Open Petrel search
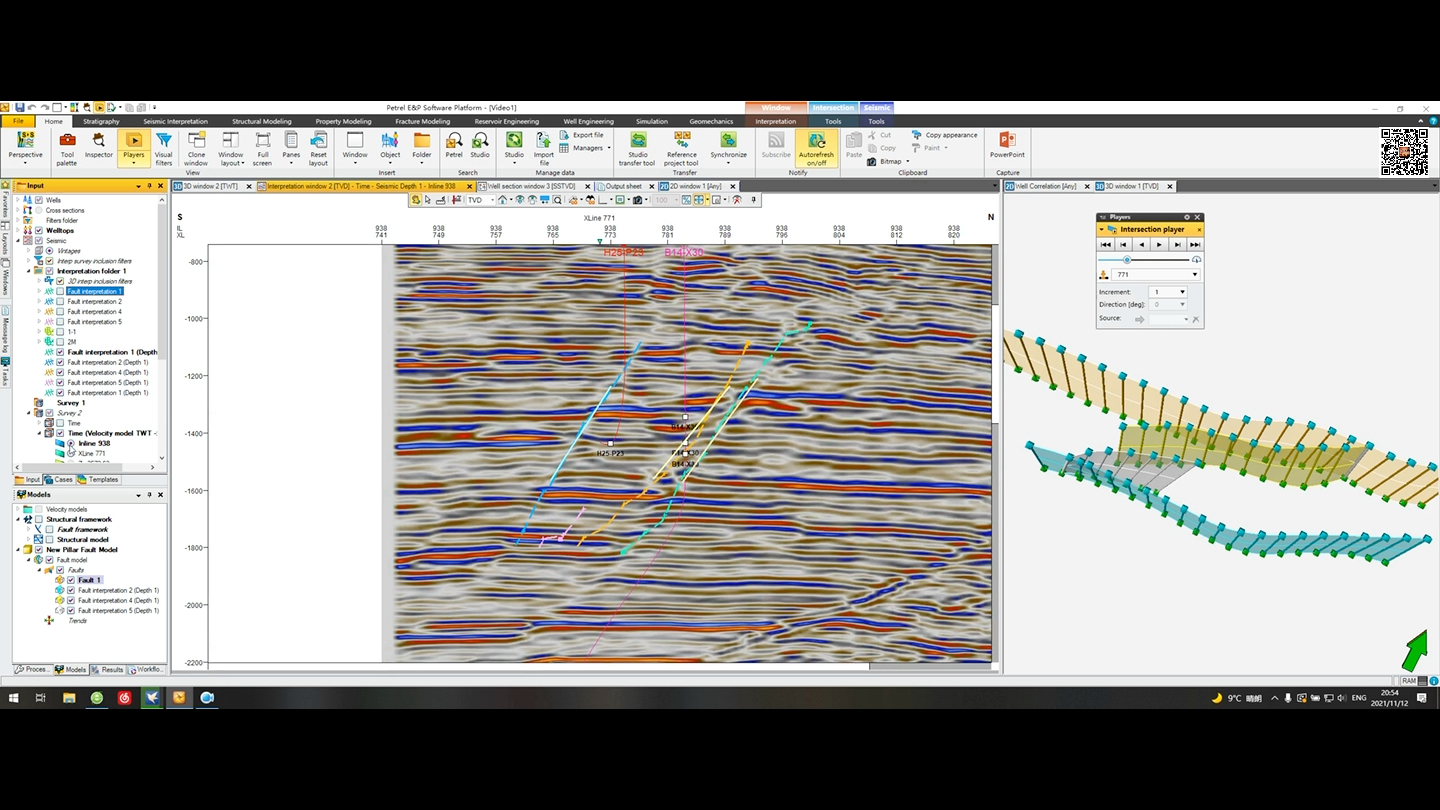Screen dimensions: 1440x810 click(x=454, y=145)
